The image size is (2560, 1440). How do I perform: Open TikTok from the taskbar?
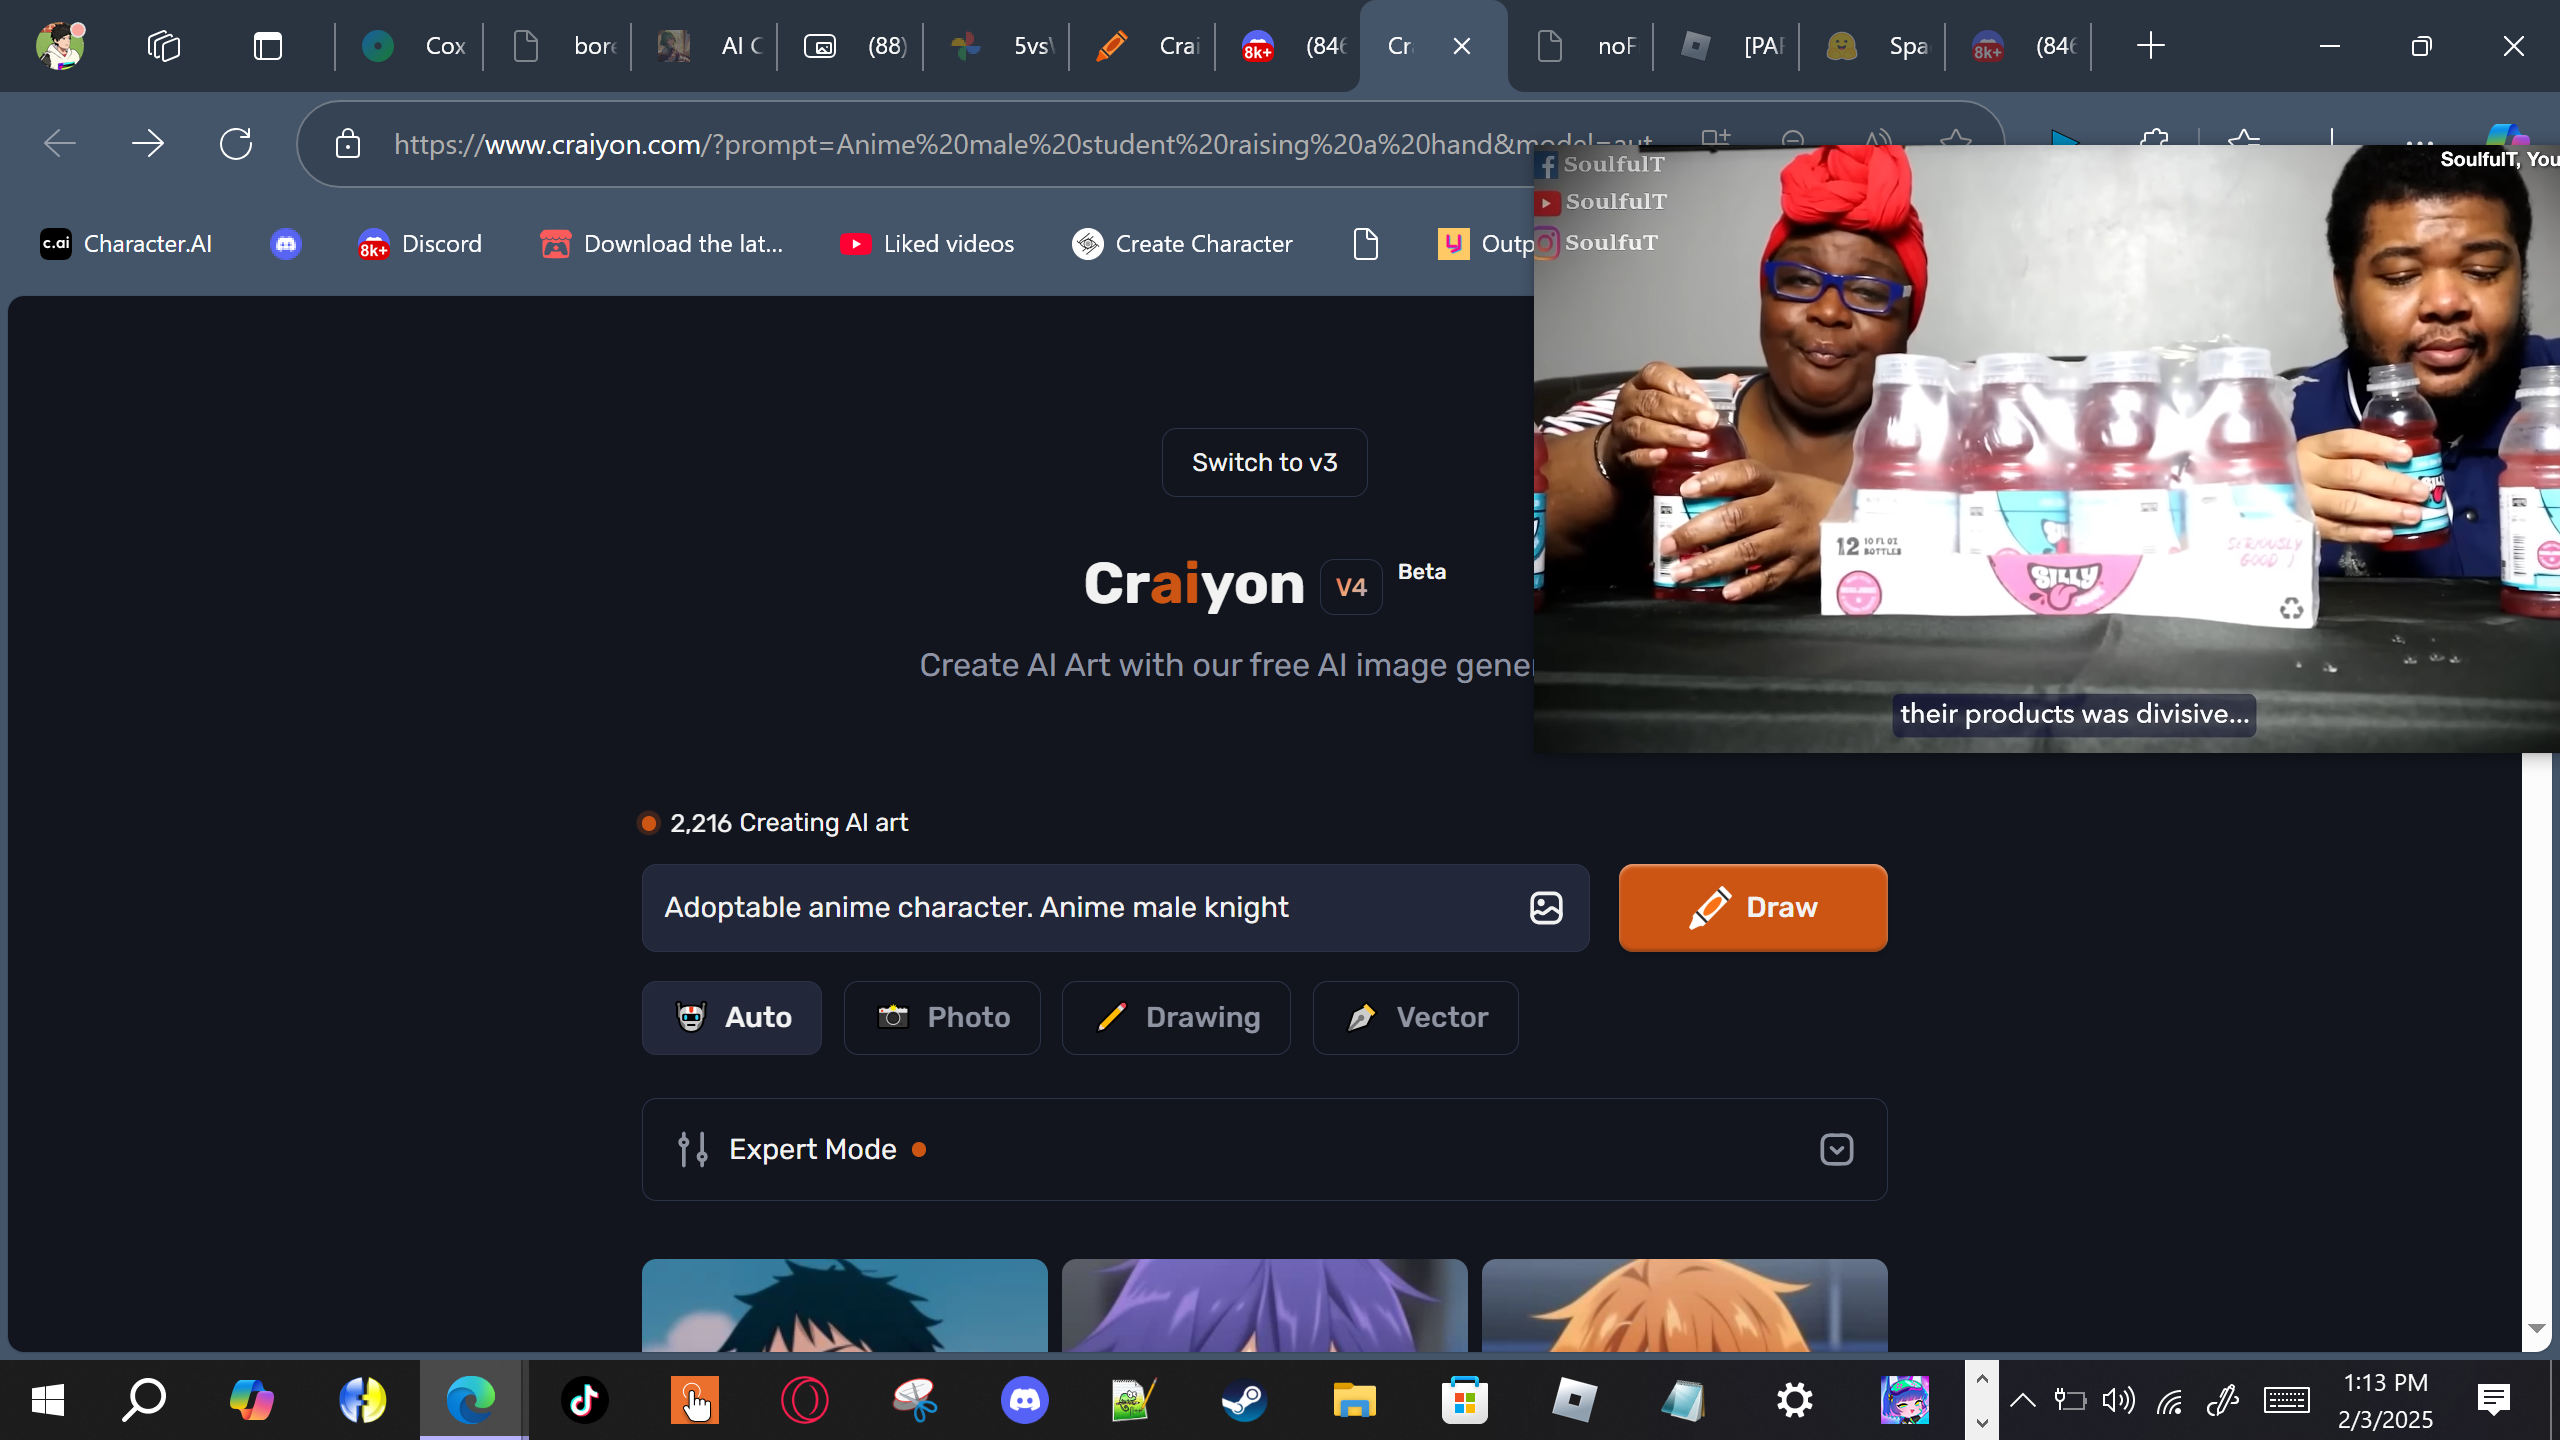pyautogui.click(x=585, y=1400)
